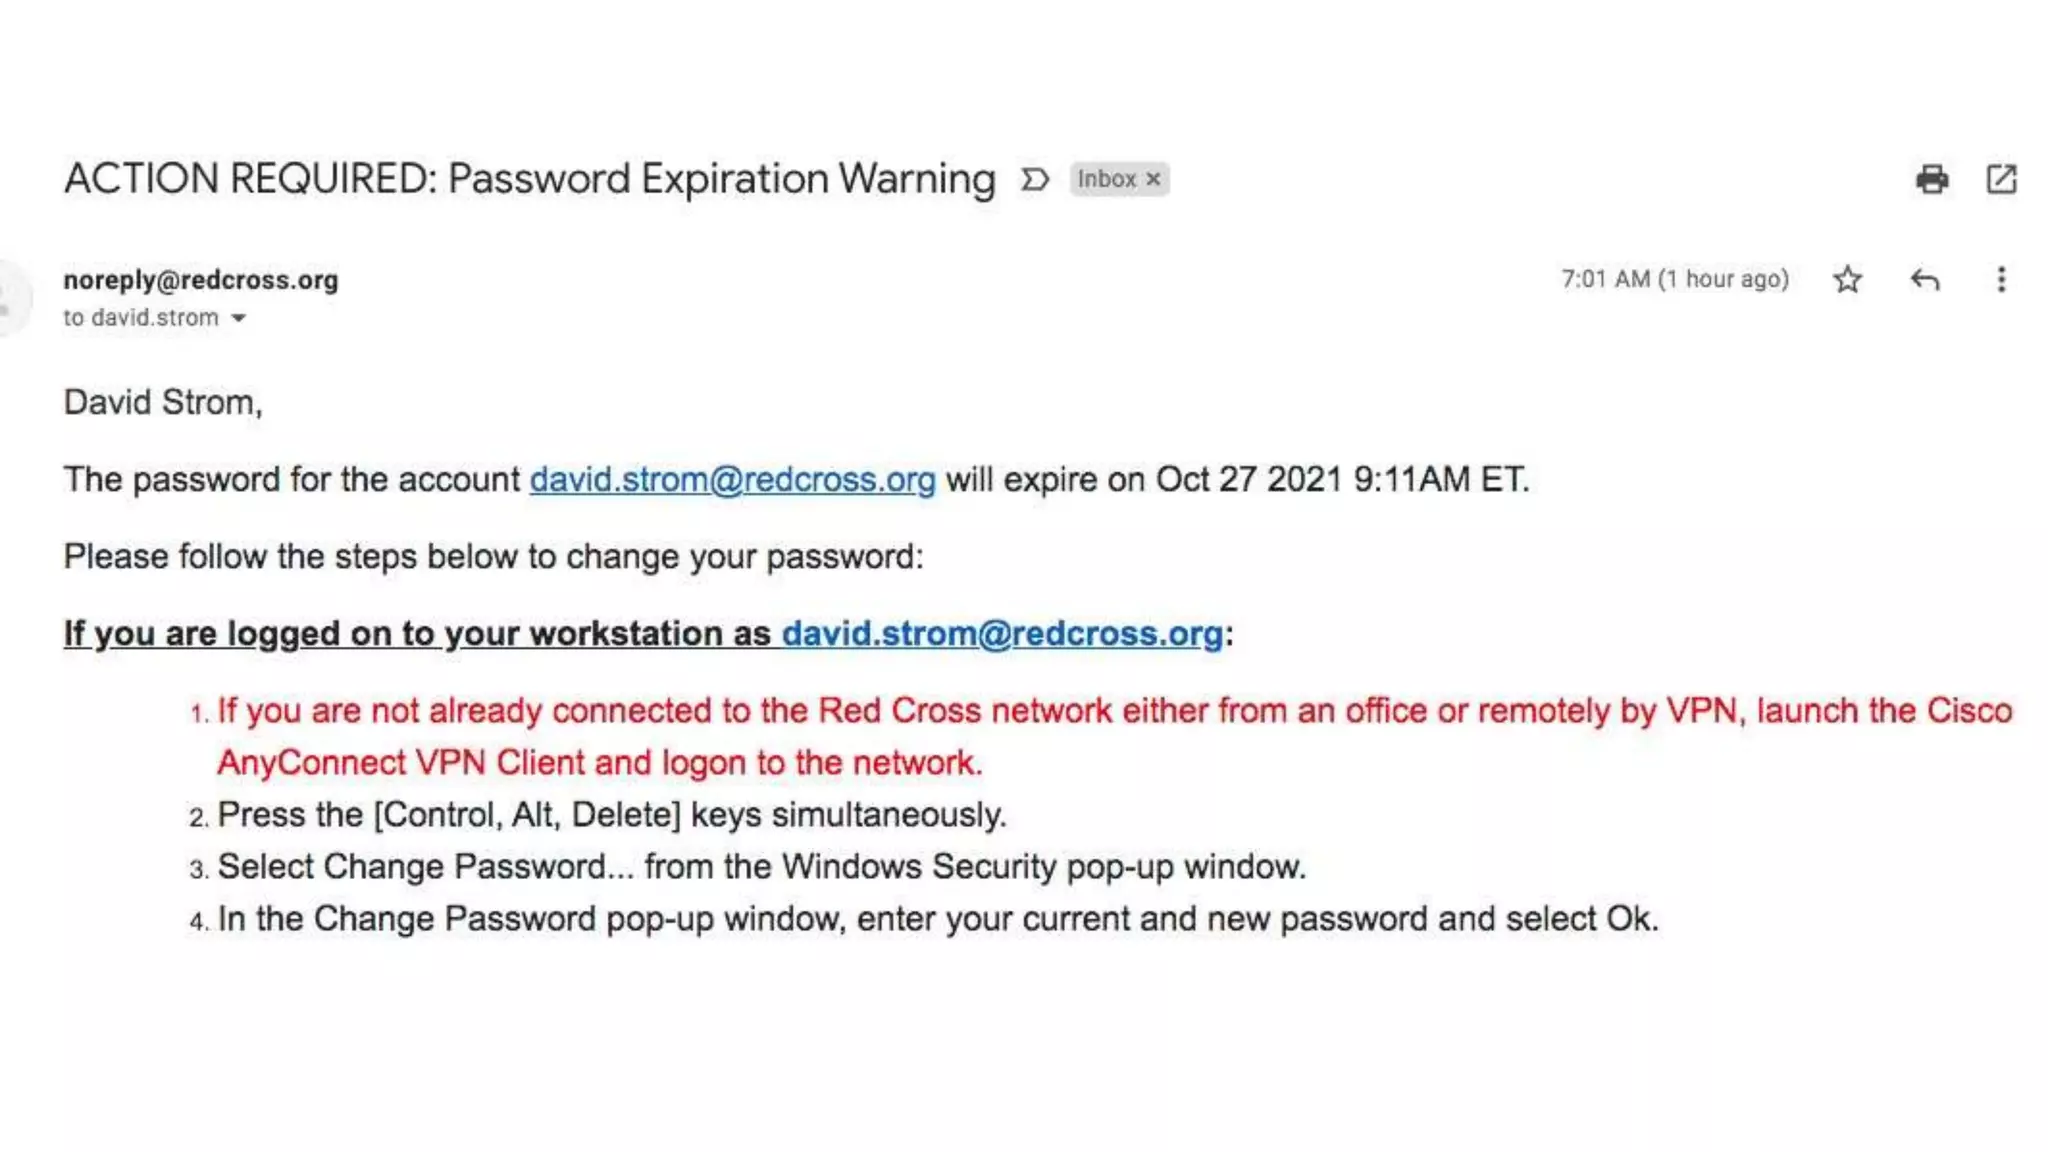Viewport: 2048px width, 1152px height.
Task: Remove the Inbox label with its X
Action: point(1153,179)
